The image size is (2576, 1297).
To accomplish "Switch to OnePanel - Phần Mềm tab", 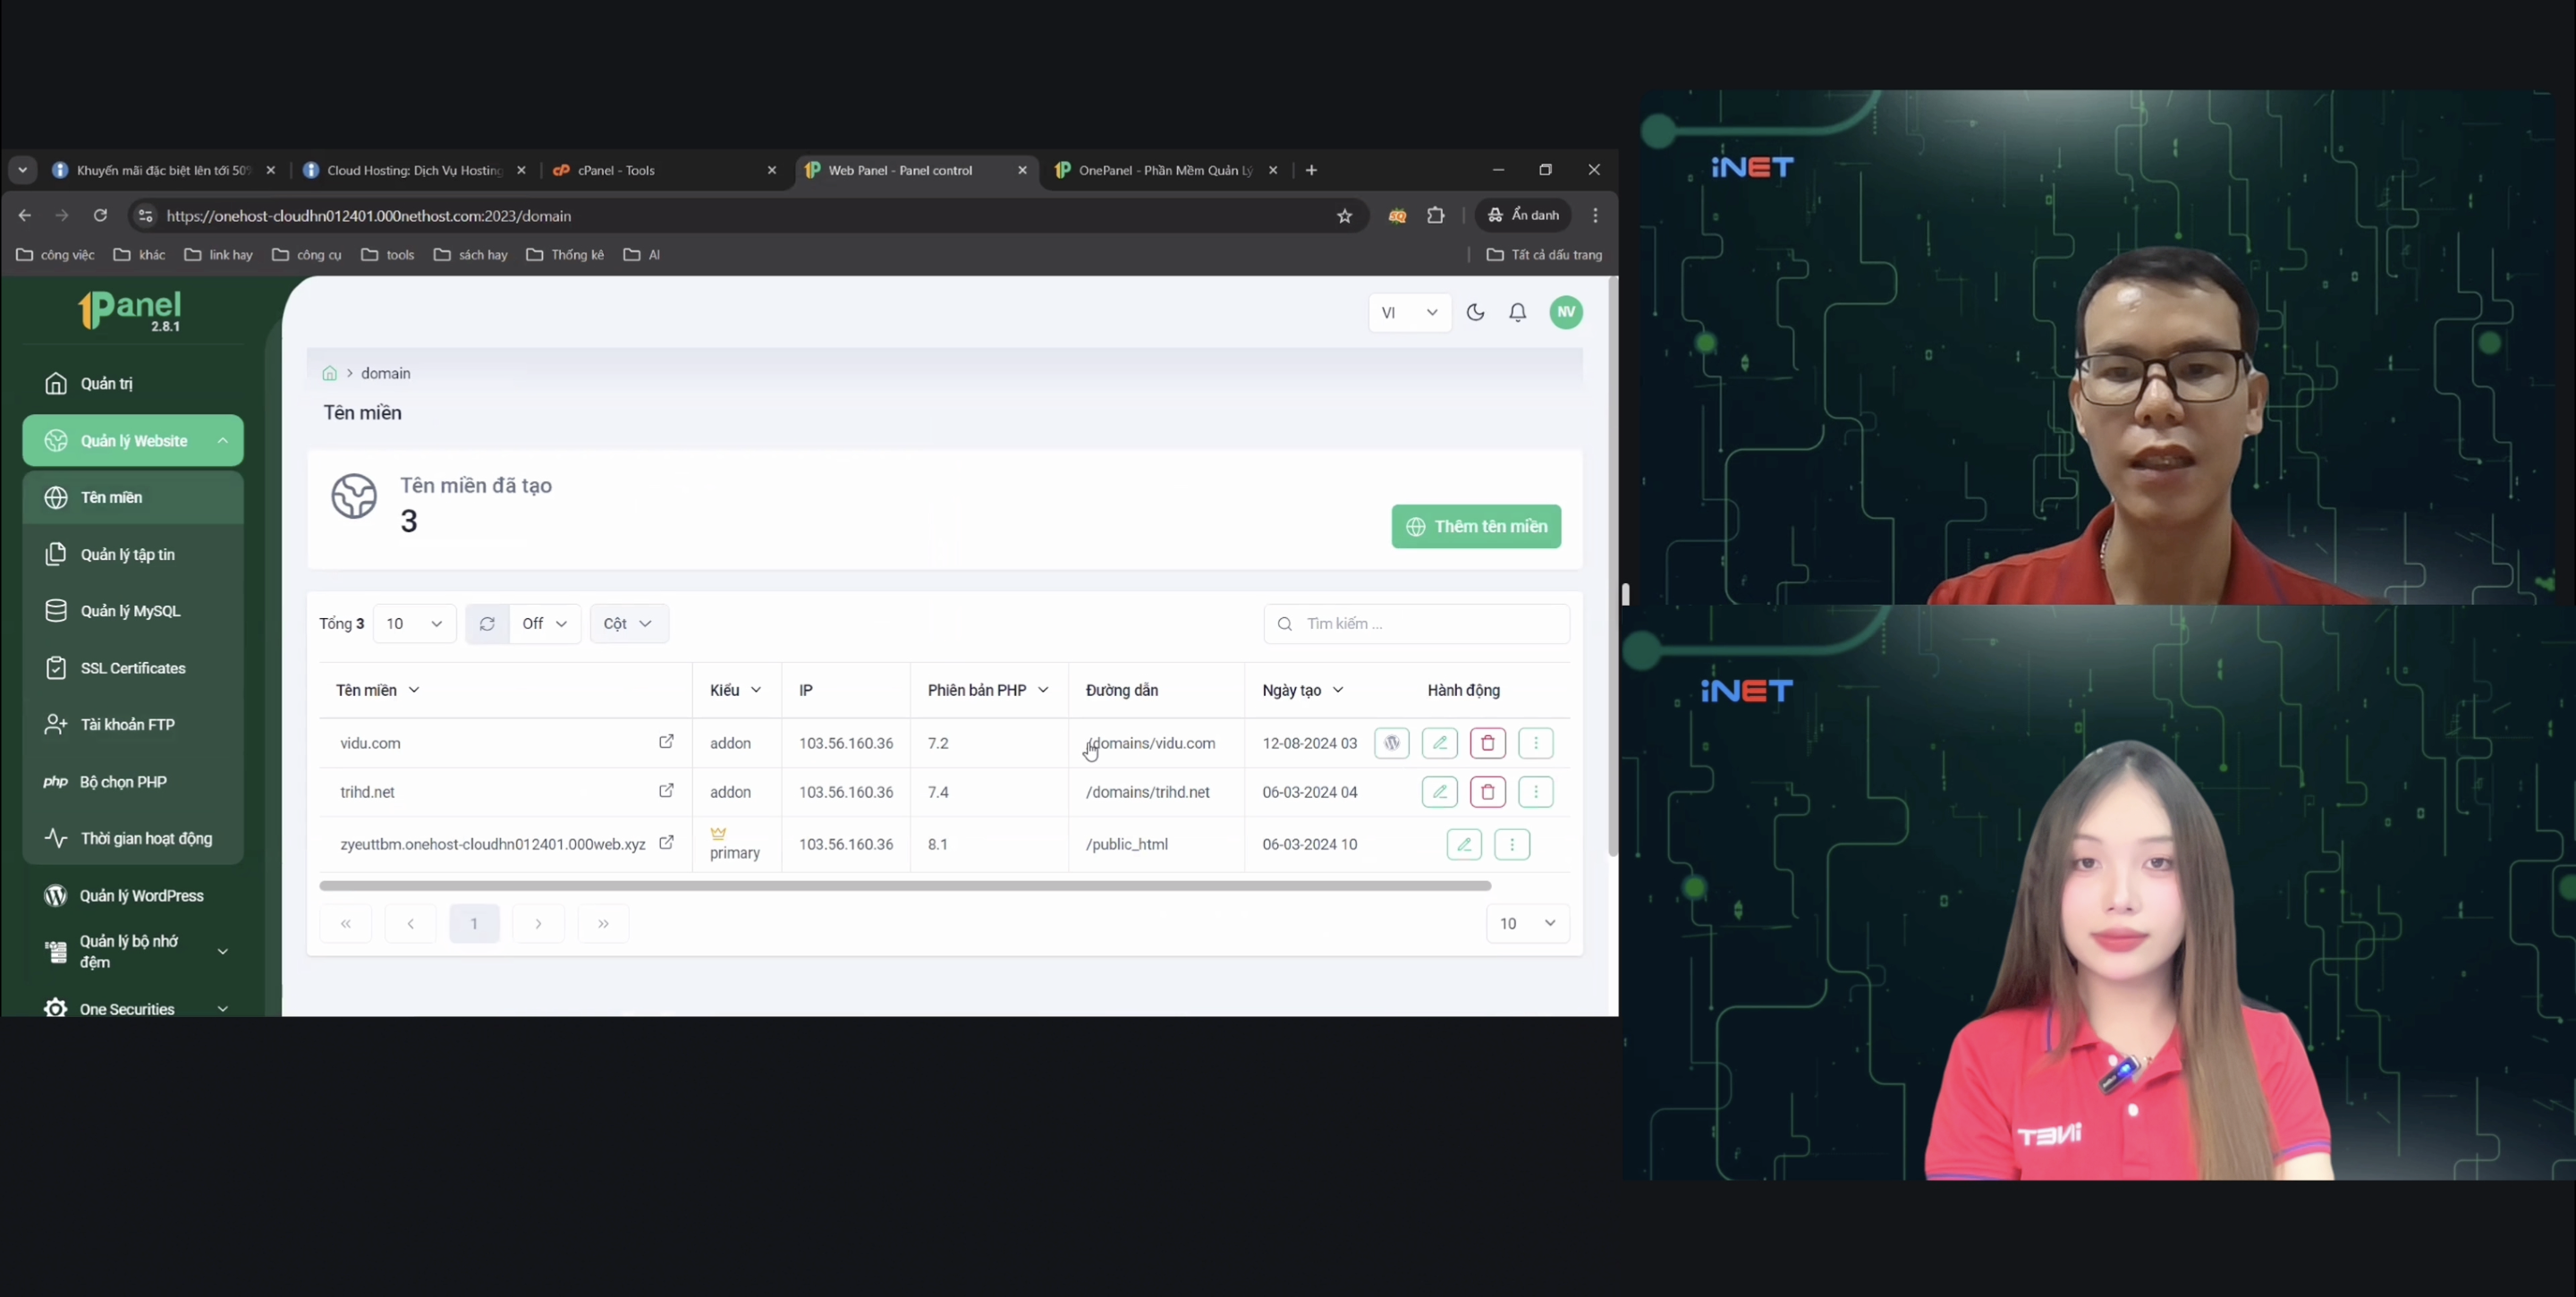I will (x=1166, y=171).
